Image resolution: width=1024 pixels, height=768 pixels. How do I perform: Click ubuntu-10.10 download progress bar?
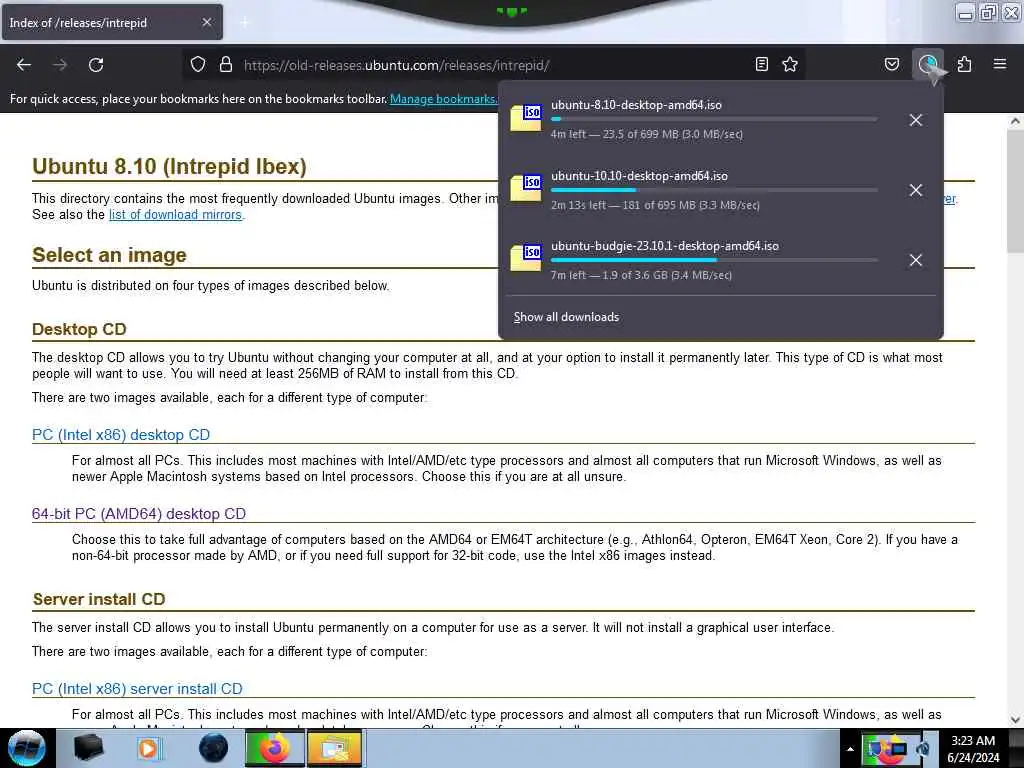pyautogui.click(x=714, y=190)
